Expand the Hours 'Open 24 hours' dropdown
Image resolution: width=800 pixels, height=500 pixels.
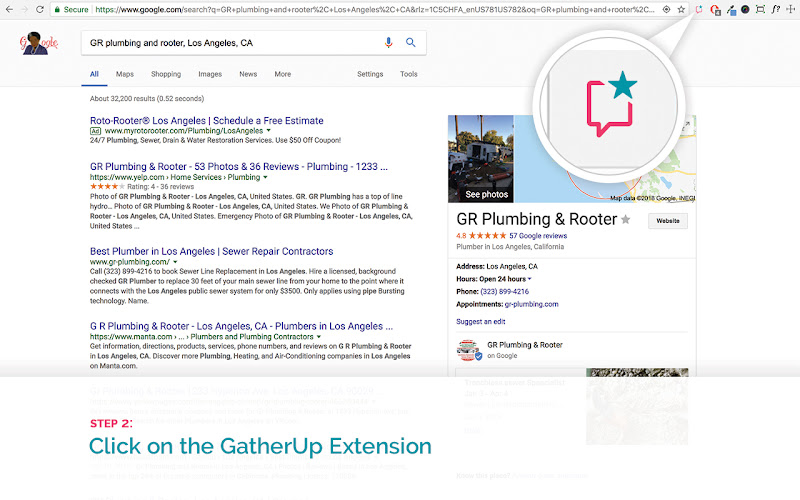pyautogui.click(x=530, y=279)
